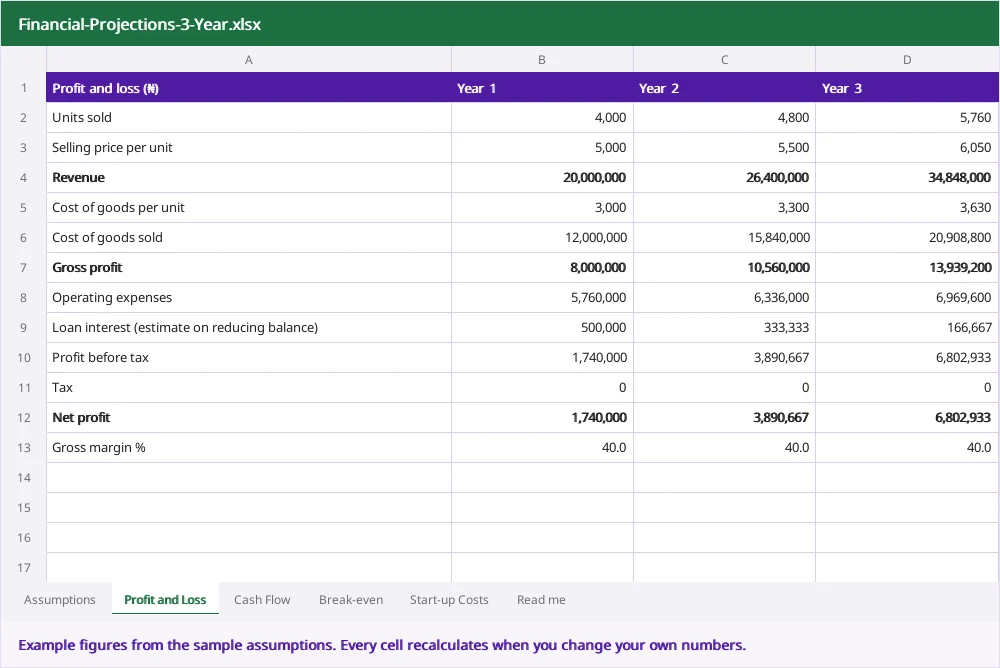This screenshot has height=668, width=1000.
Task: Click Year 3 operating expenses 6,969,600
Action: (907, 297)
